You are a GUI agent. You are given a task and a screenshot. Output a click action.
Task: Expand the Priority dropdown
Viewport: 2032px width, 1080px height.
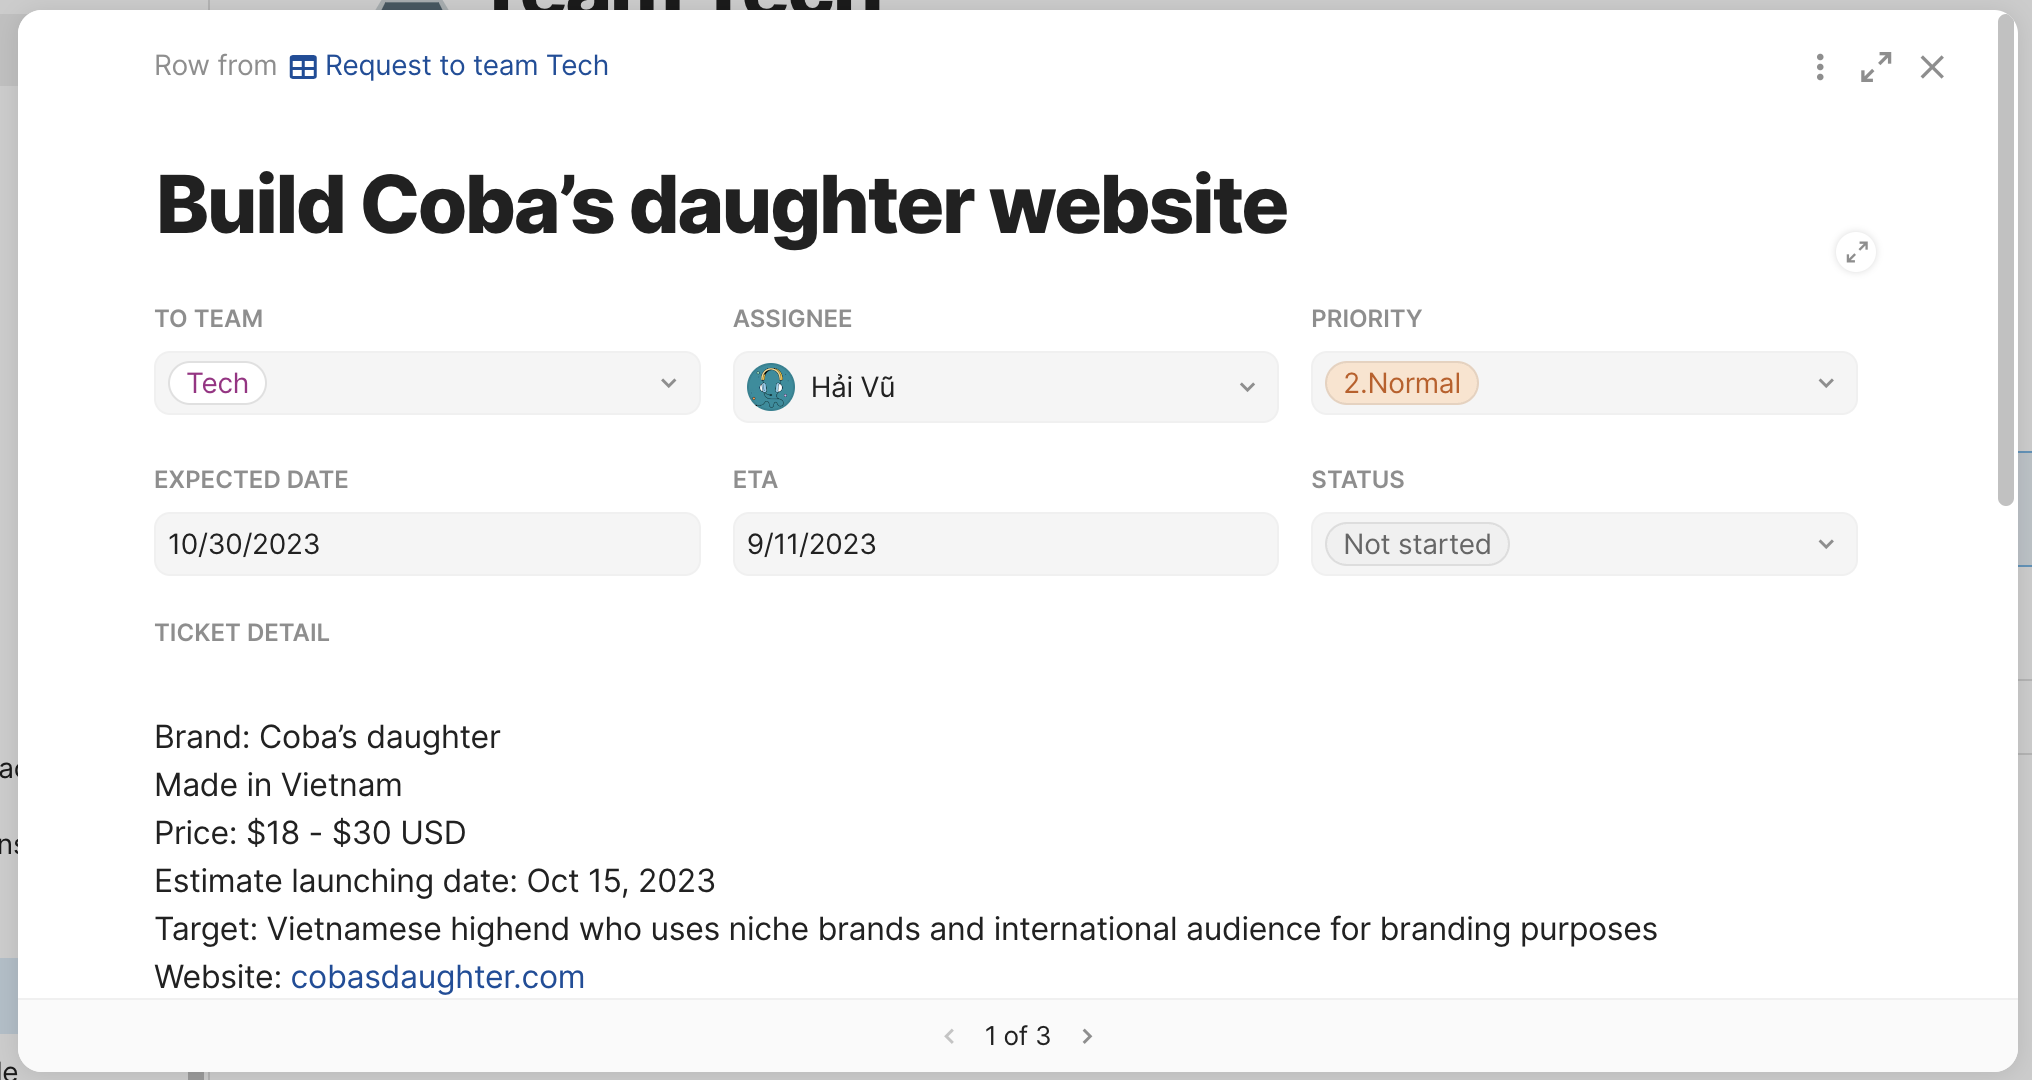tap(1826, 383)
